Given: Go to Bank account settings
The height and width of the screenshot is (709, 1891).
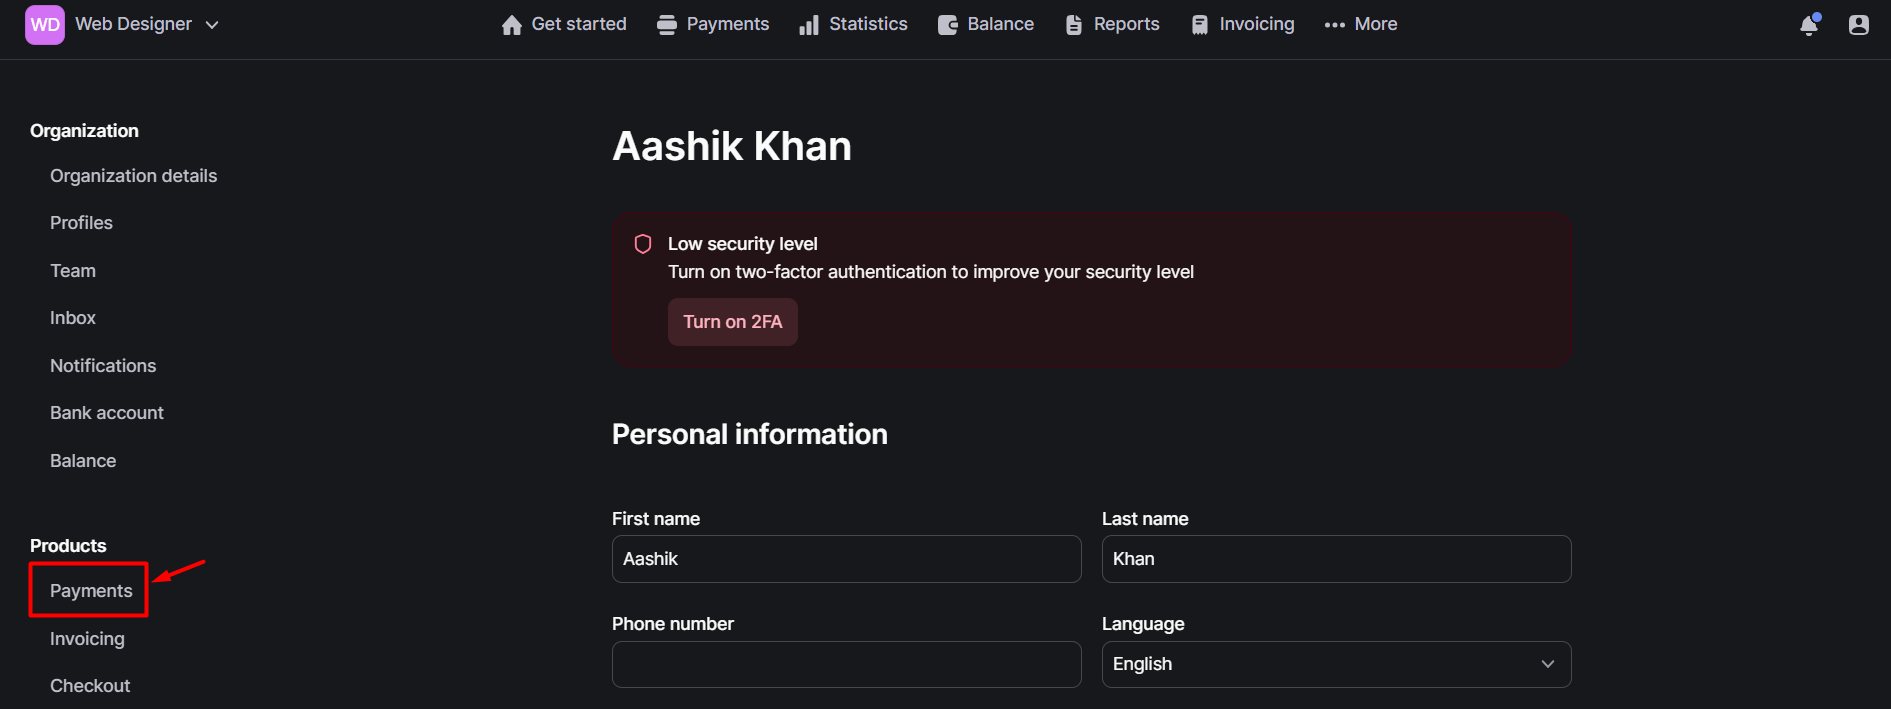Looking at the screenshot, I should tap(106, 412).
